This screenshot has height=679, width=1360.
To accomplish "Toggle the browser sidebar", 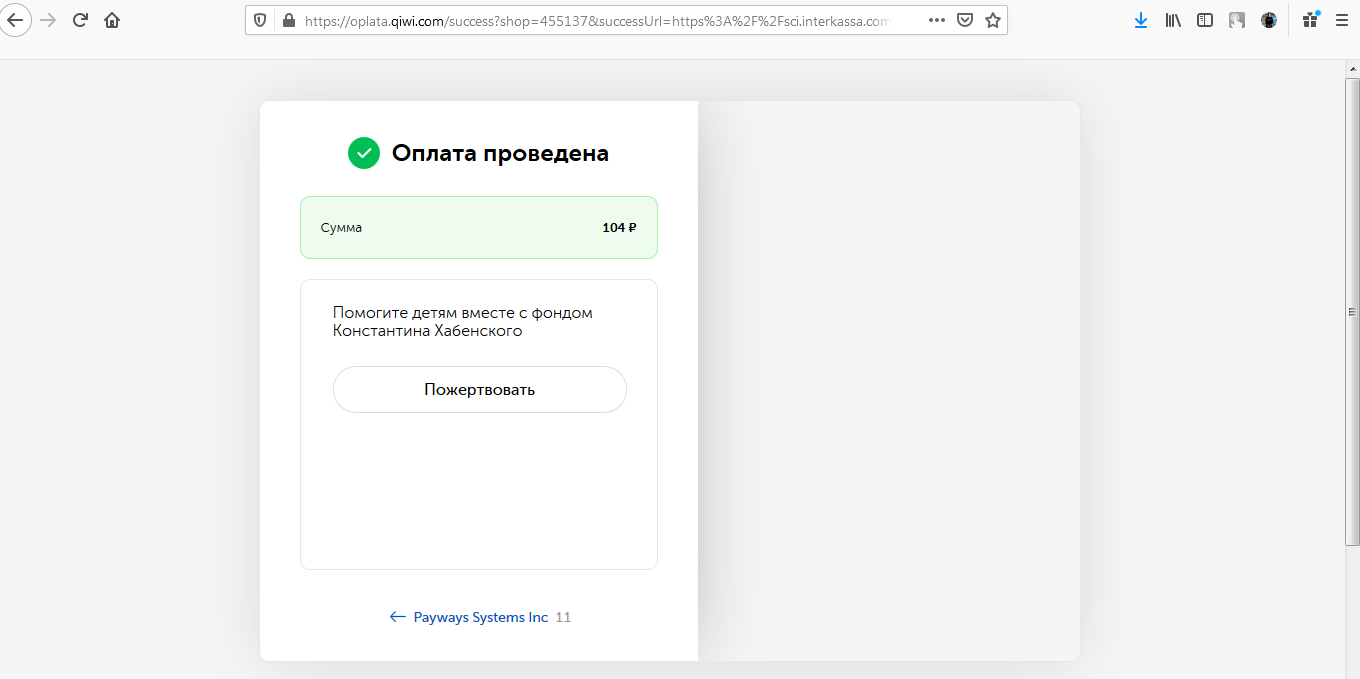I will tap(1205, 20).
